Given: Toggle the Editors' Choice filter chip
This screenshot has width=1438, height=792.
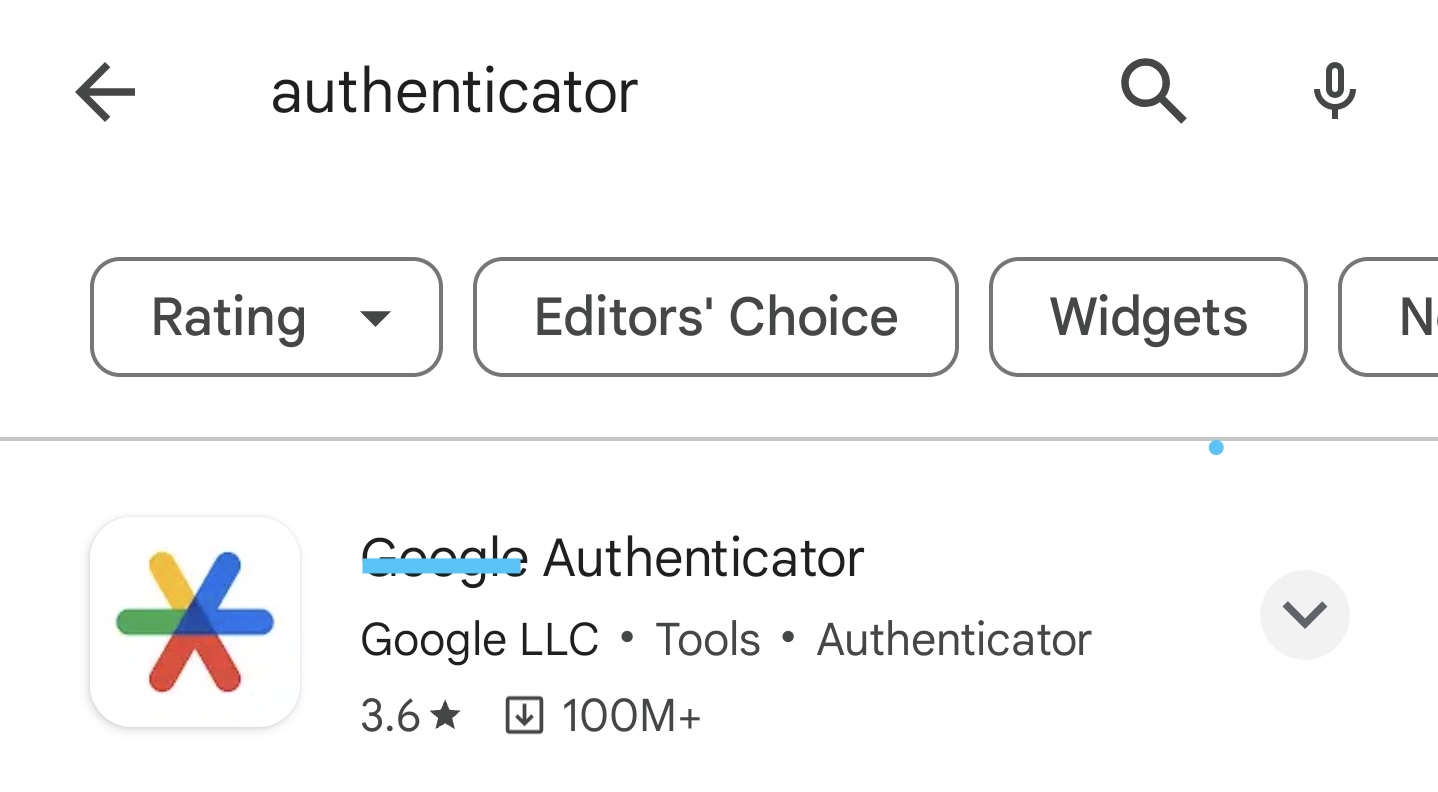Looking at the screenshot, I should (715, 318).
